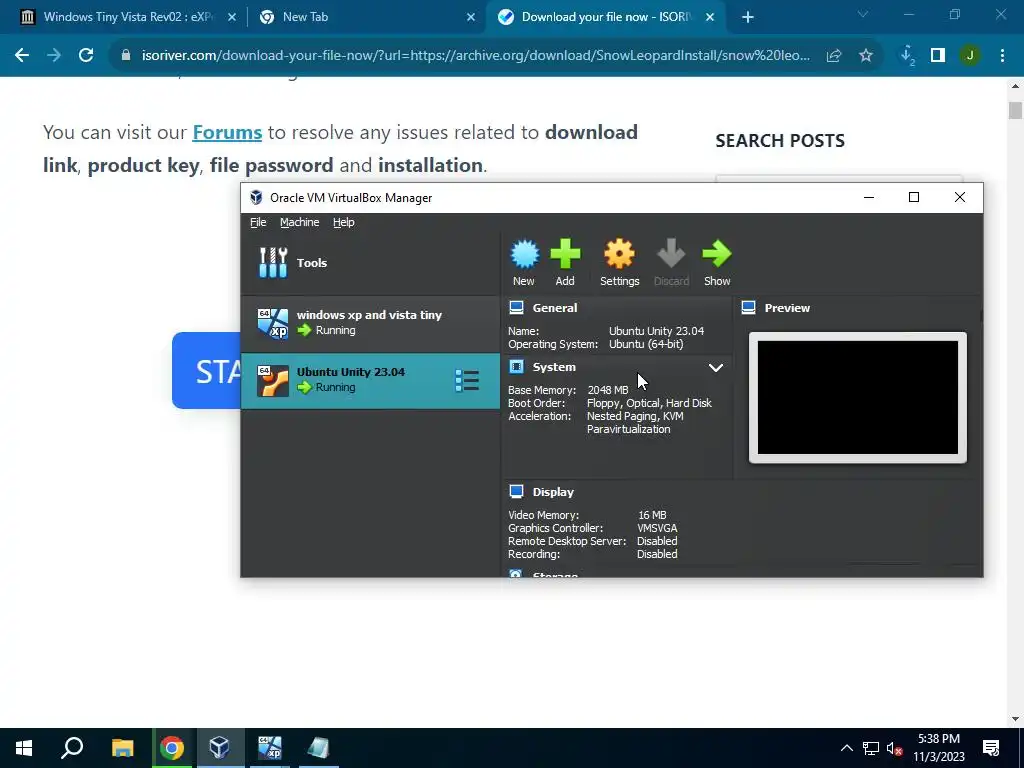Open Windows Start menu
The image size is (1024, 768).
pyautogui.click(x=24, y=748)
